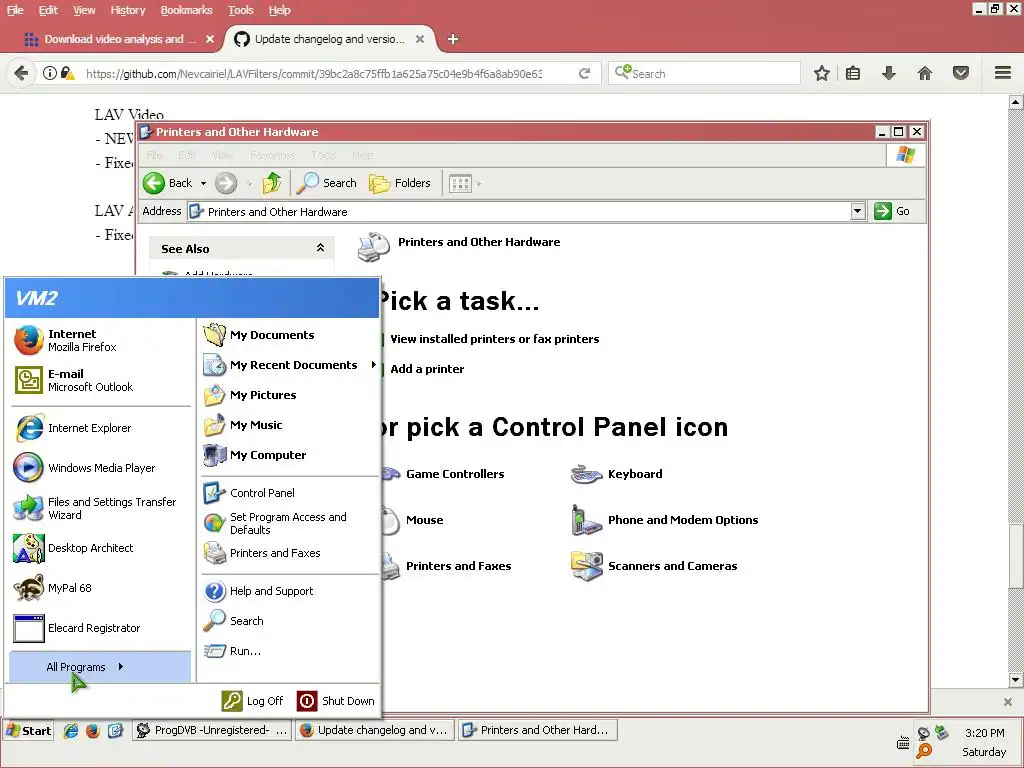Image resolution: width=1024 pixels, height=768 pixels.
Task: Open Firefox History menu
Action: point(127,10)
